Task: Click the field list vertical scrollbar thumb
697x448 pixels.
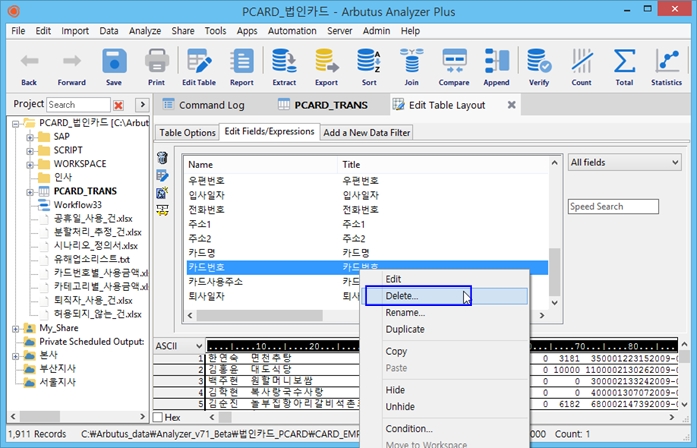Action: click(x=554, y=272)
